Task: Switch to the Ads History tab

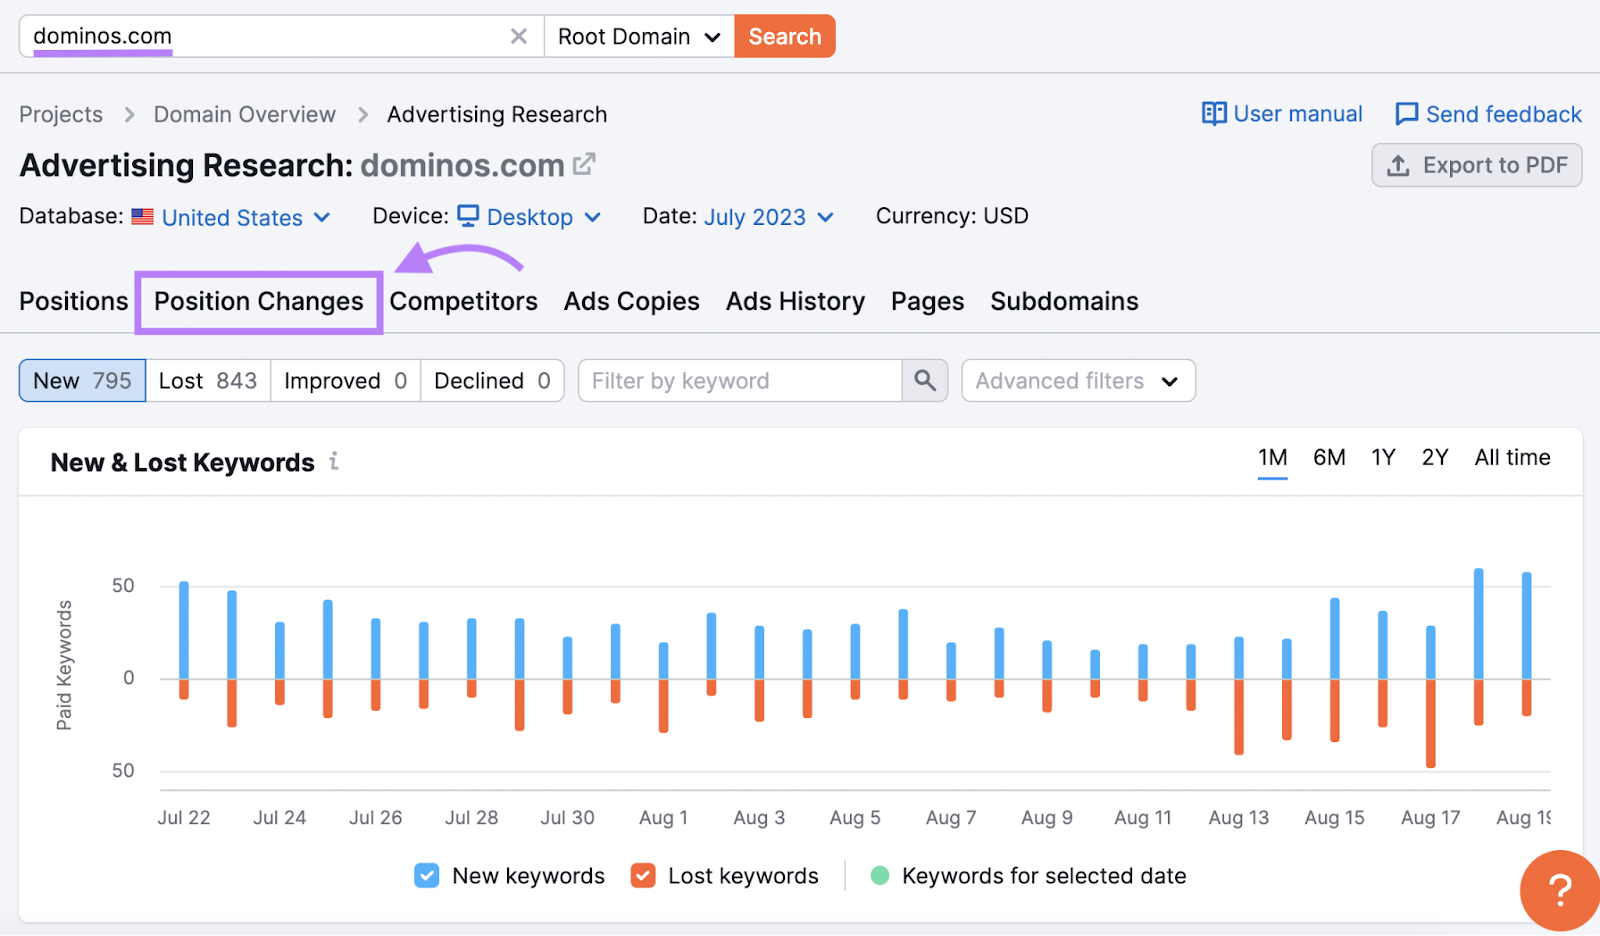Action: (x=794, y=301)
